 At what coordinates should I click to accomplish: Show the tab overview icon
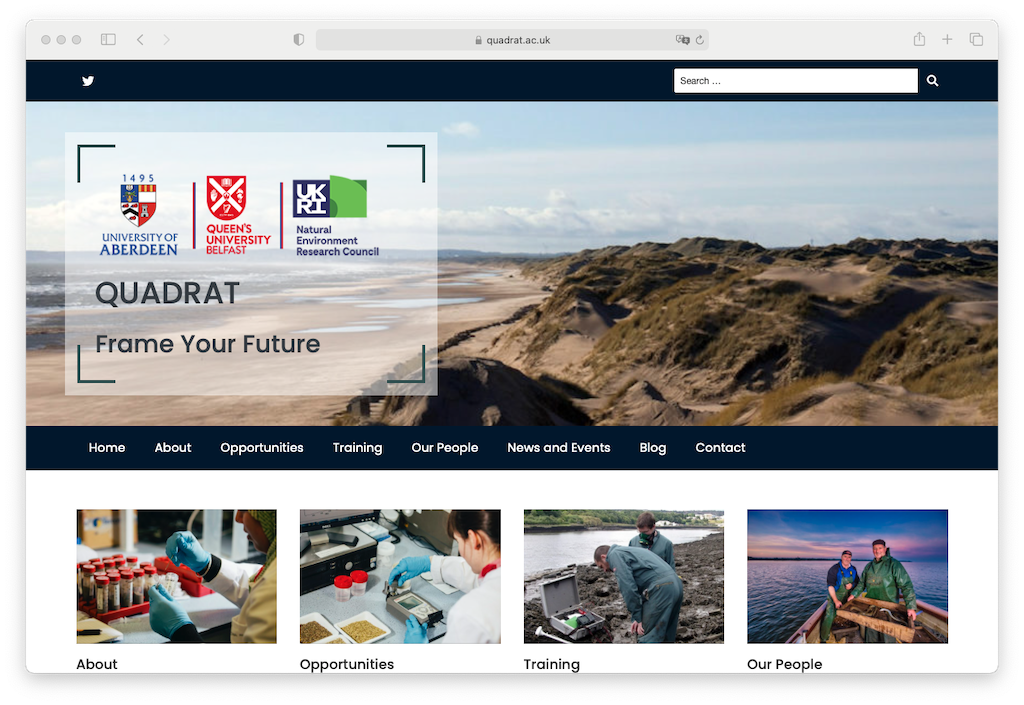(x=976, y=40)
